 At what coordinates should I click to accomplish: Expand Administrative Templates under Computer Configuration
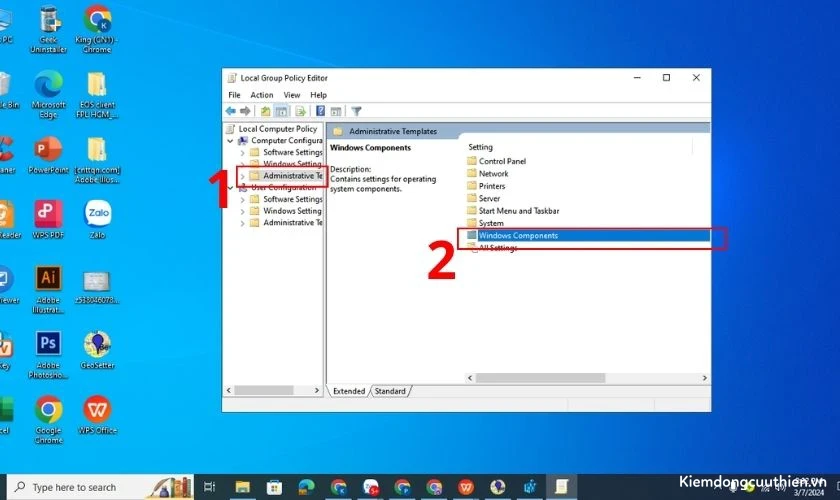pyautogui.click(x=242, y=176)
